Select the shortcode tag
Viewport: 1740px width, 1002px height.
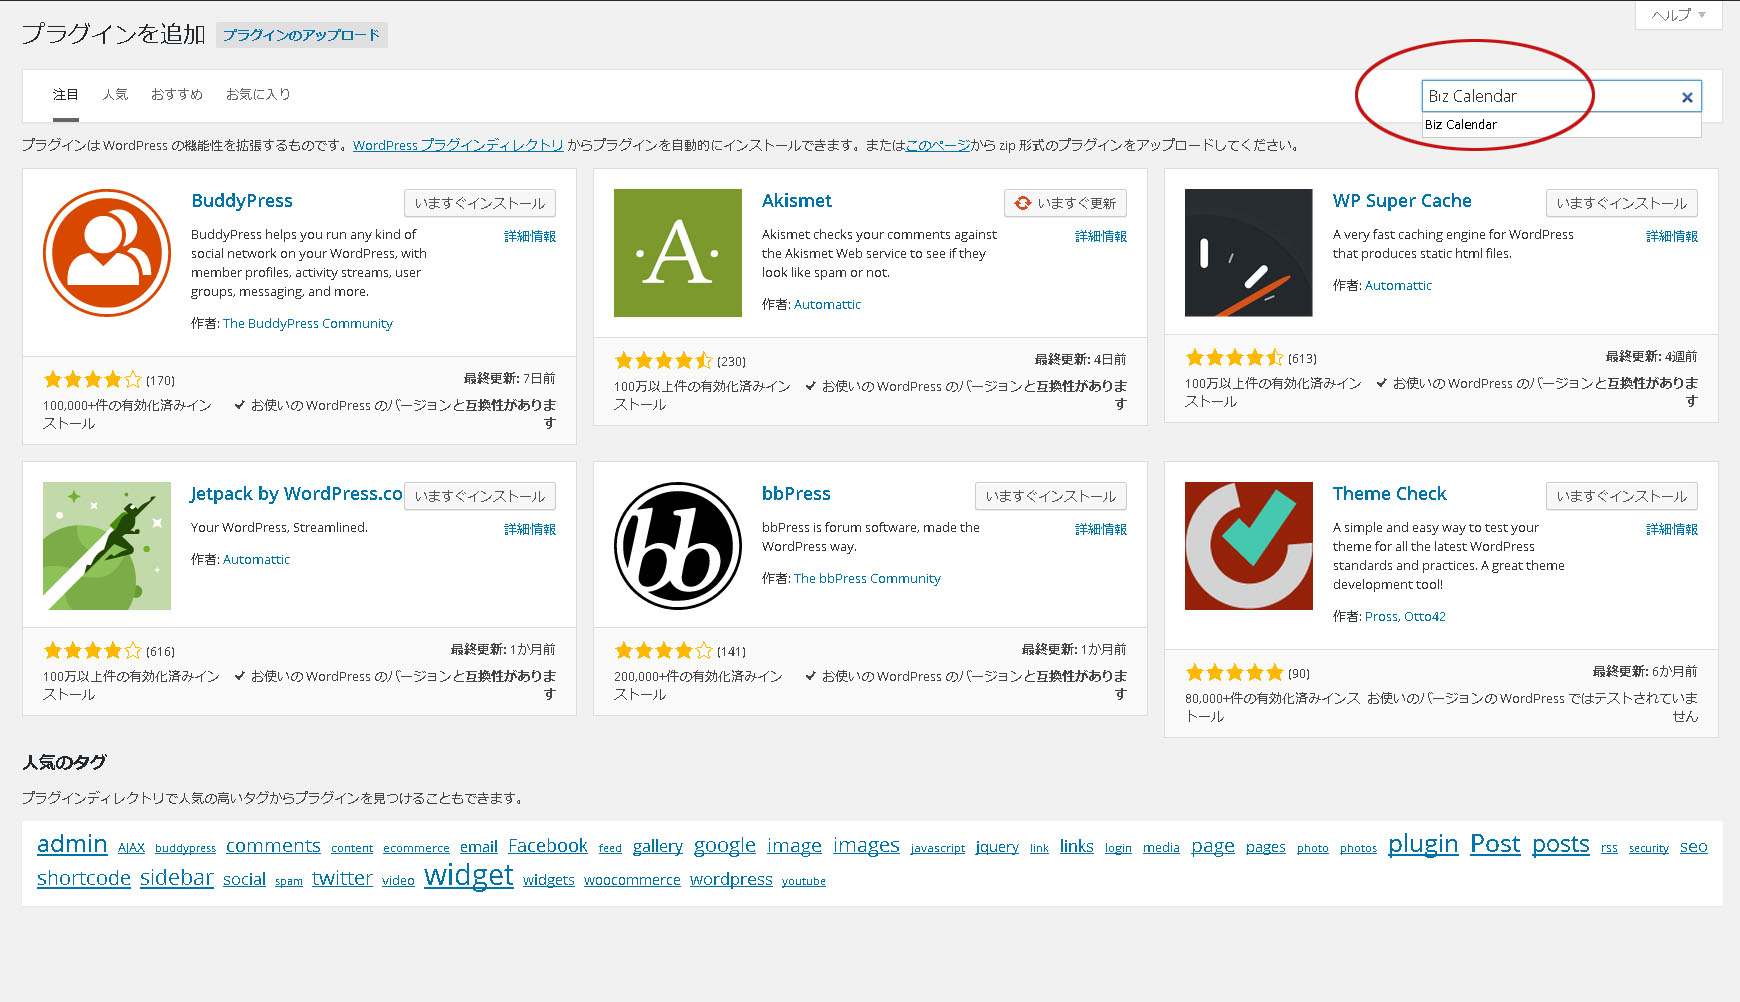(x=84, y=878)
